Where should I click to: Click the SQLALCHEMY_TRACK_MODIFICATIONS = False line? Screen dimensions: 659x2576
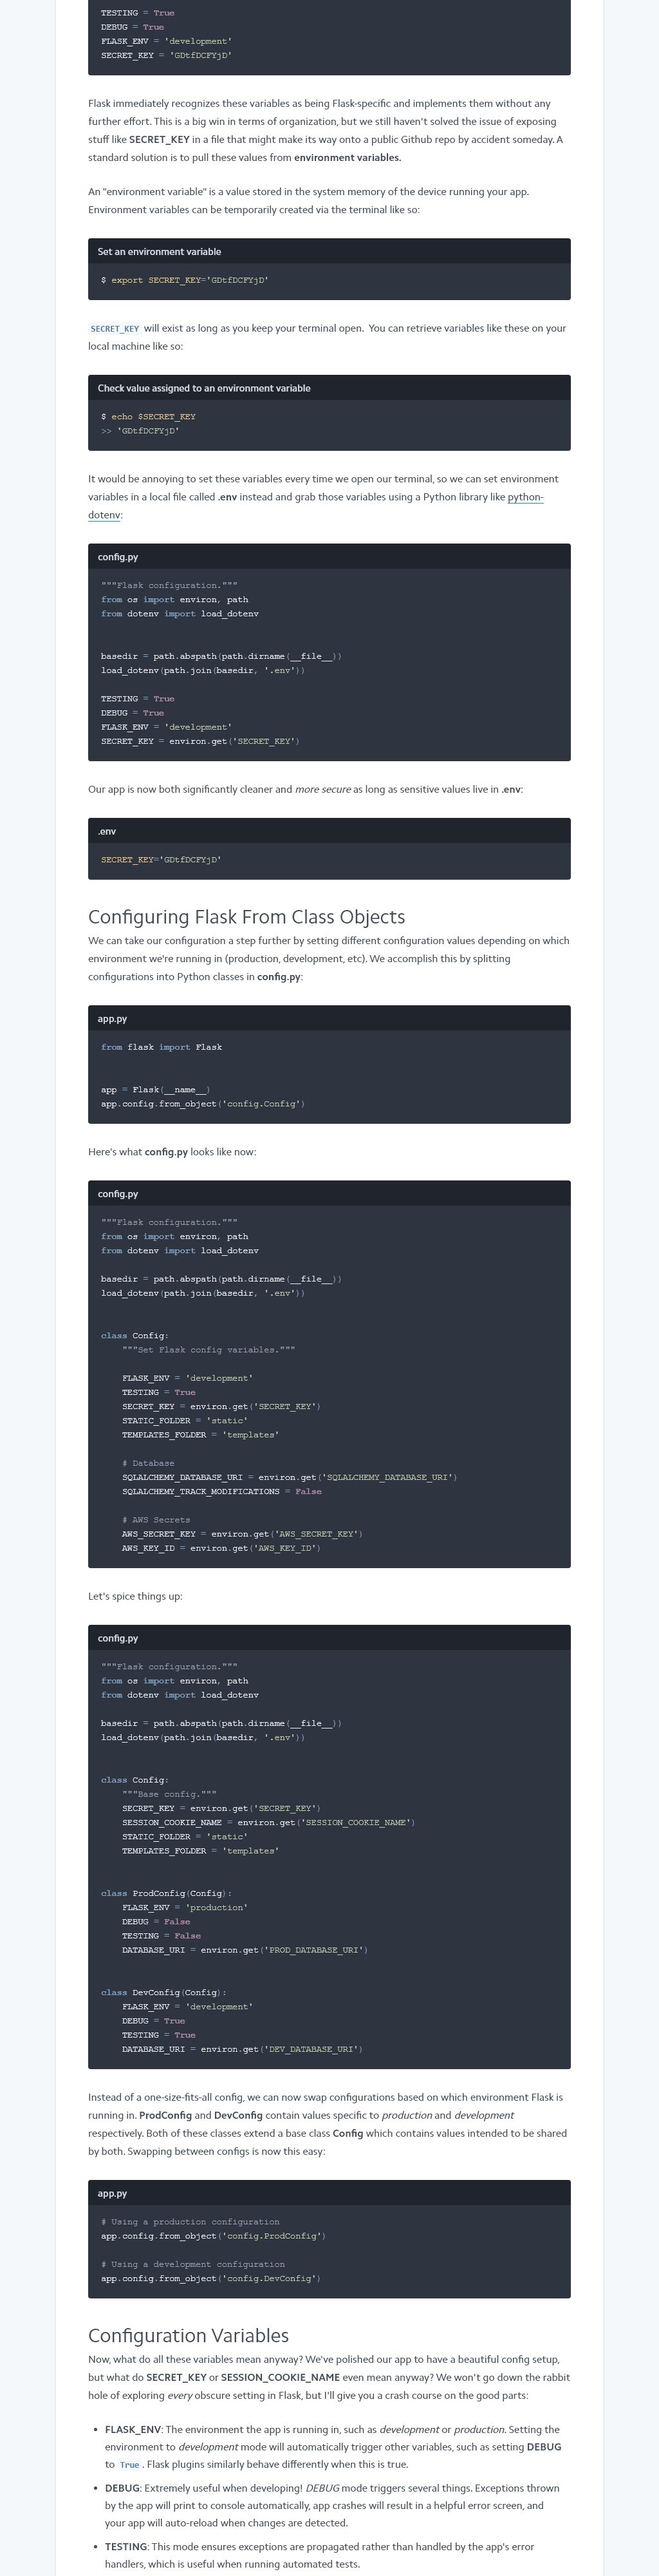221,1491
